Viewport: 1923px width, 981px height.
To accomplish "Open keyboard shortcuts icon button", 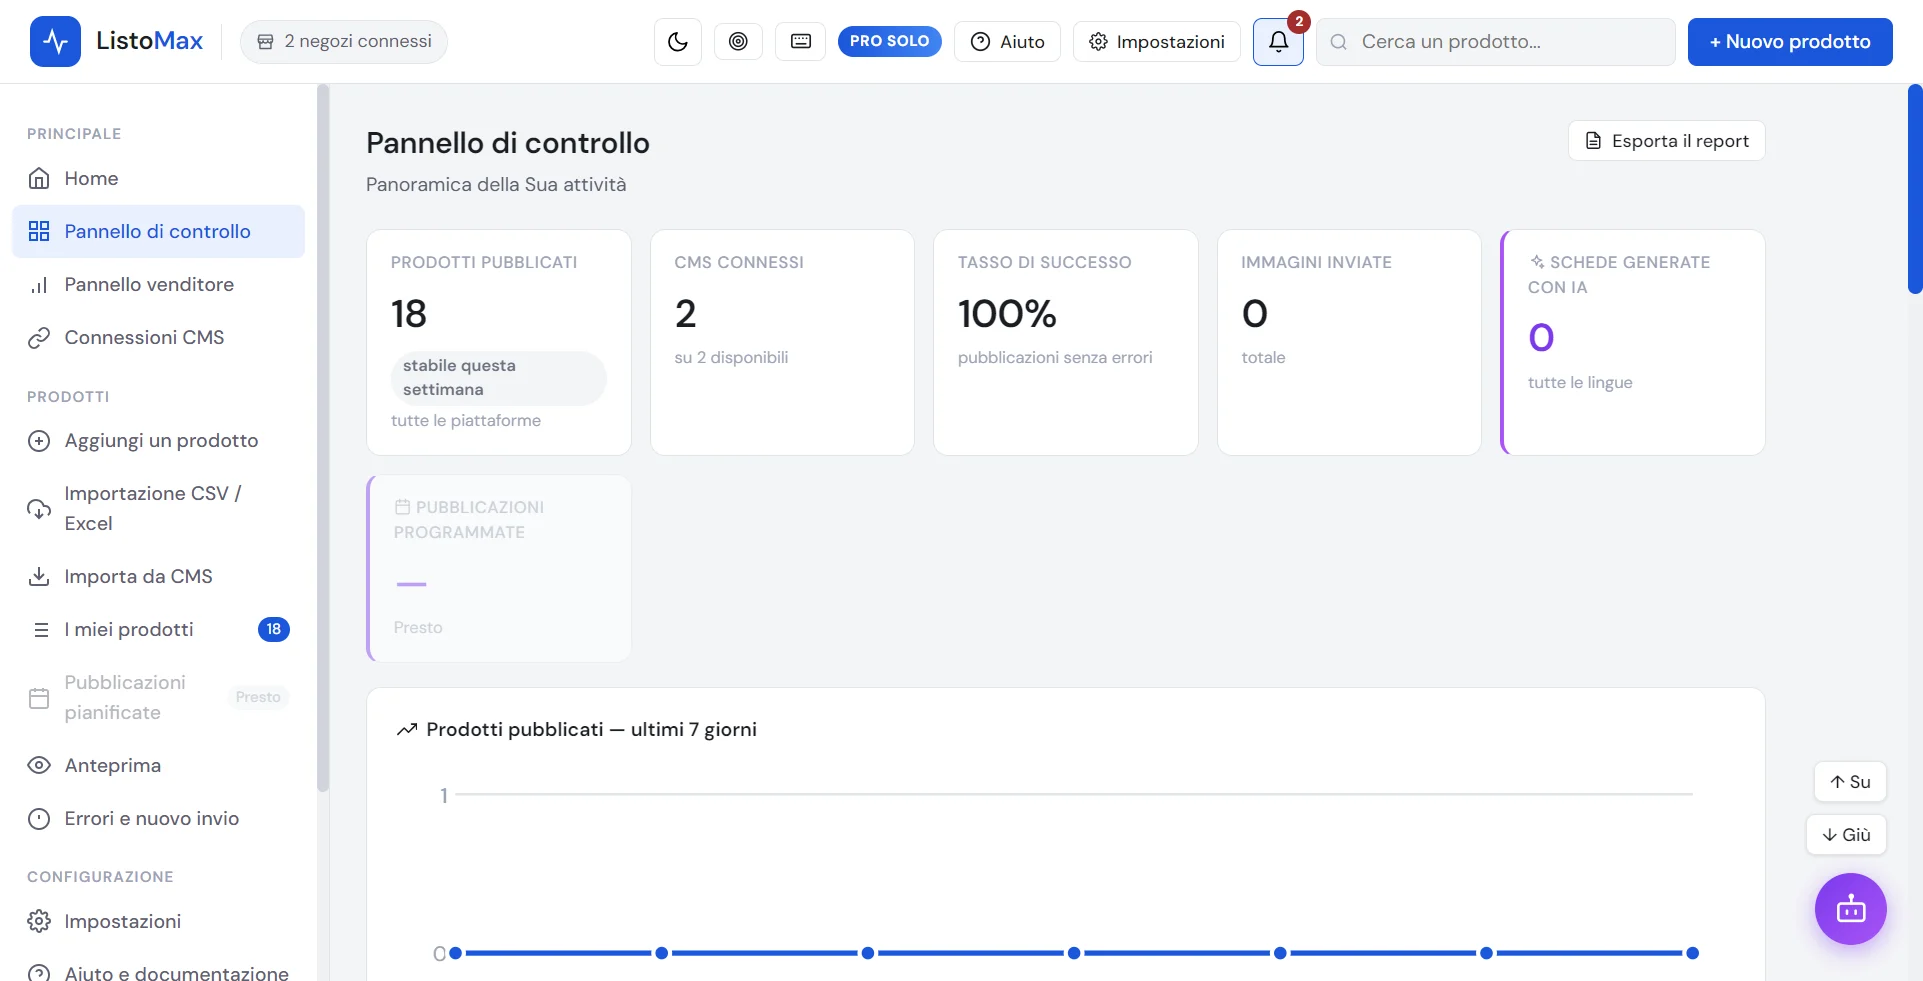I will click(801, 41).
